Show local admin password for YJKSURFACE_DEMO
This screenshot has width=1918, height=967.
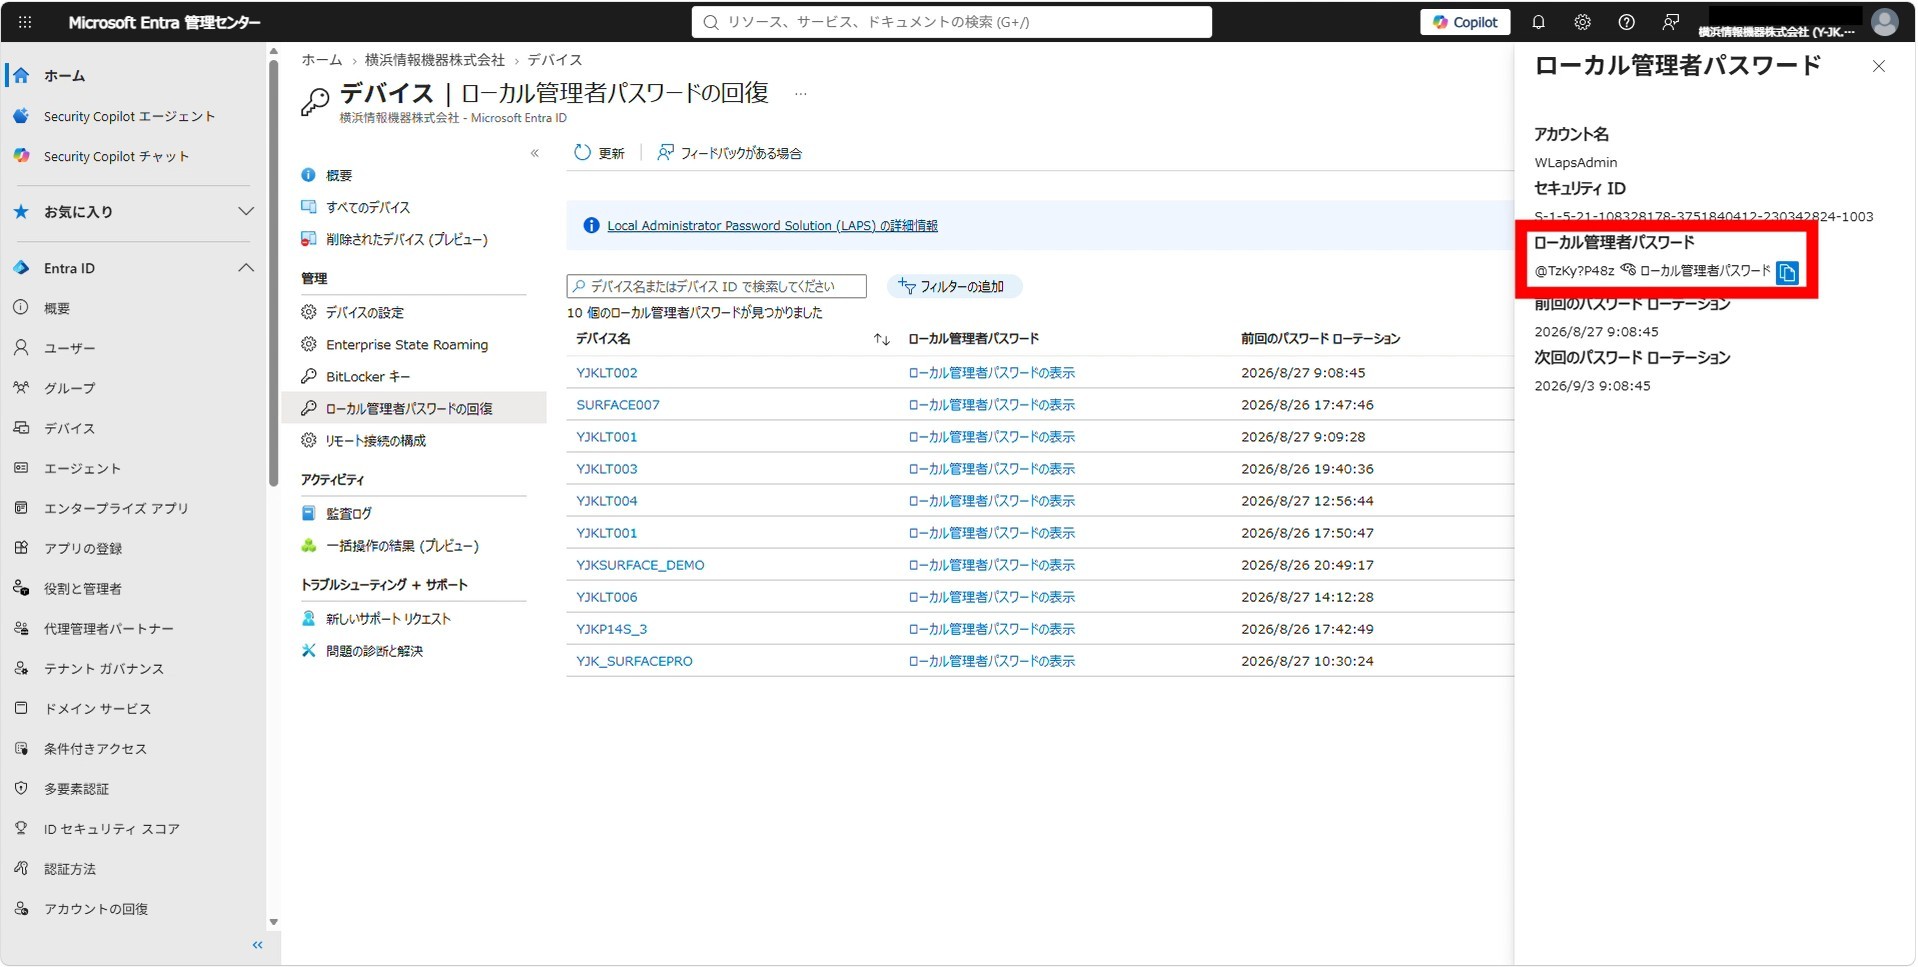pos(991,565)
